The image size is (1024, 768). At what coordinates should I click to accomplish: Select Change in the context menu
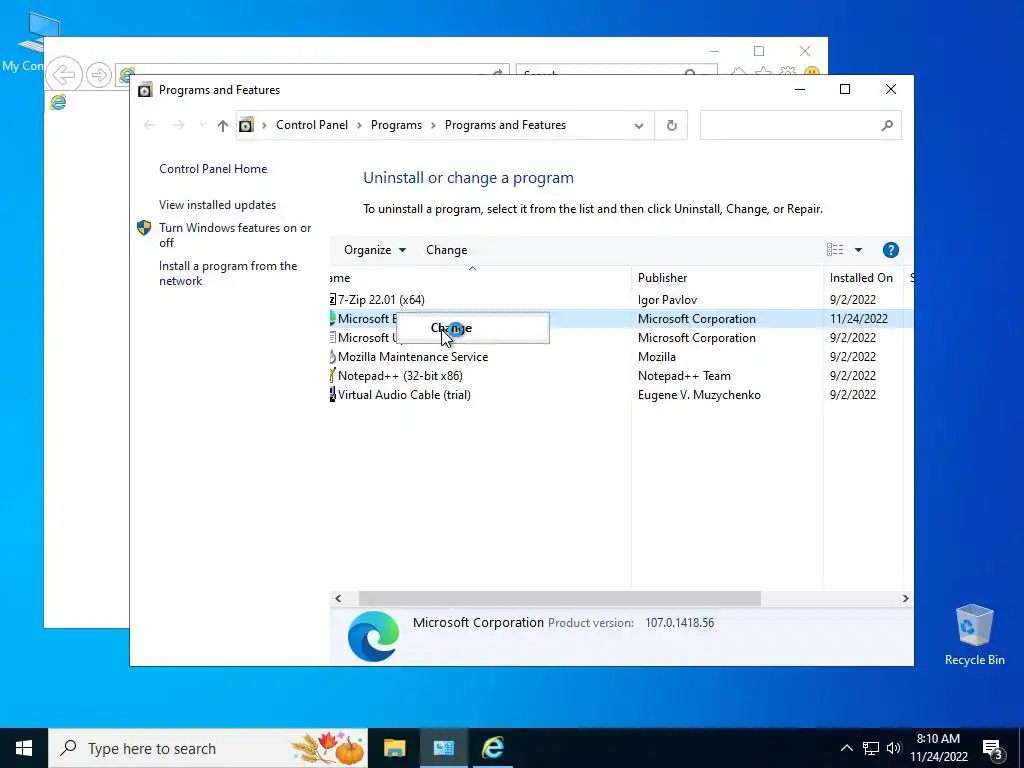coord(472,328)
